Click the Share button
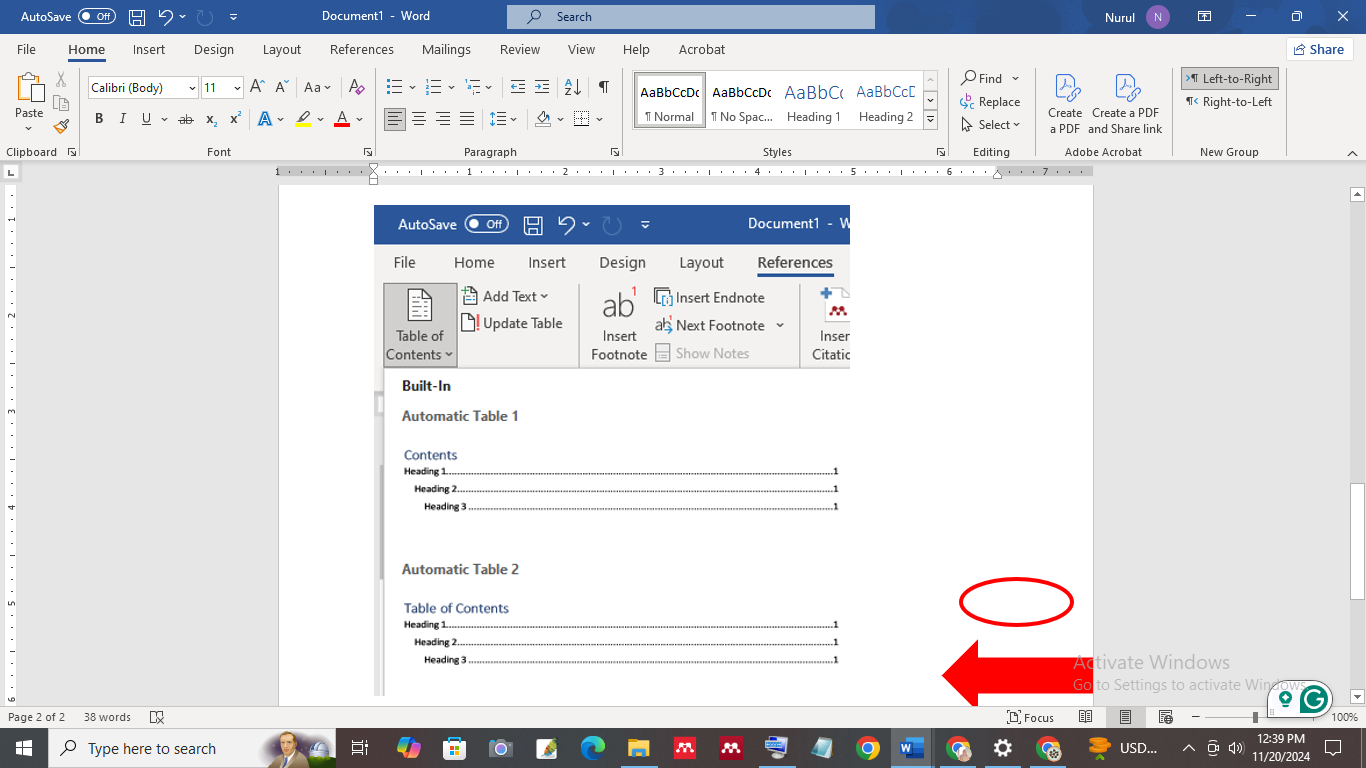Viewport: 1366px width, 768px height. tap(1319, 49)
